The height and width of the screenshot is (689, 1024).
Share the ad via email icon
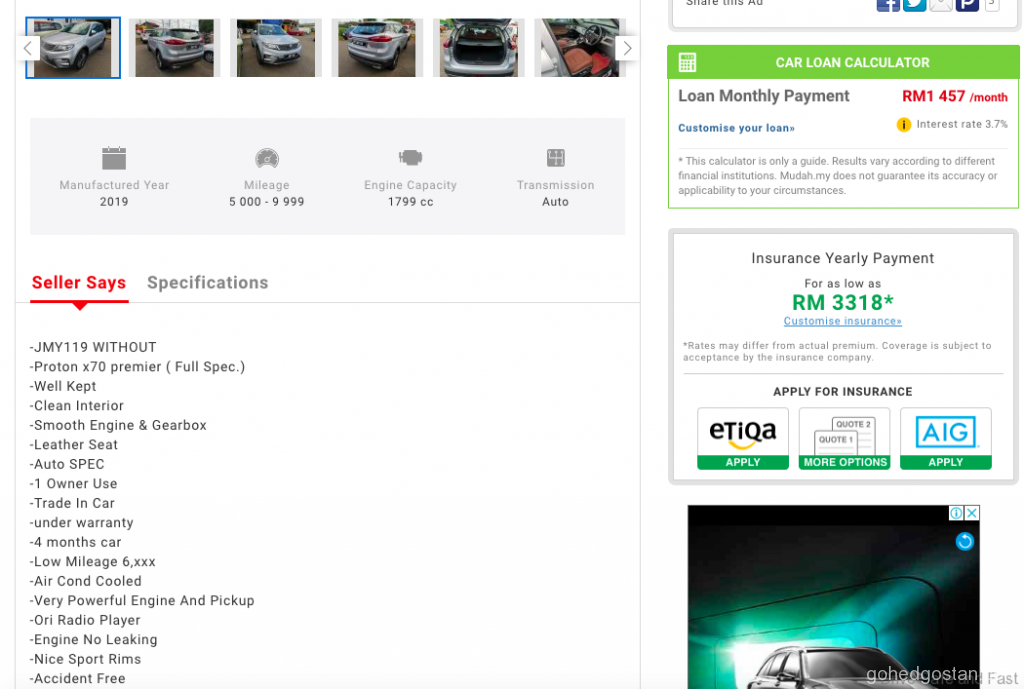(940, 4)
